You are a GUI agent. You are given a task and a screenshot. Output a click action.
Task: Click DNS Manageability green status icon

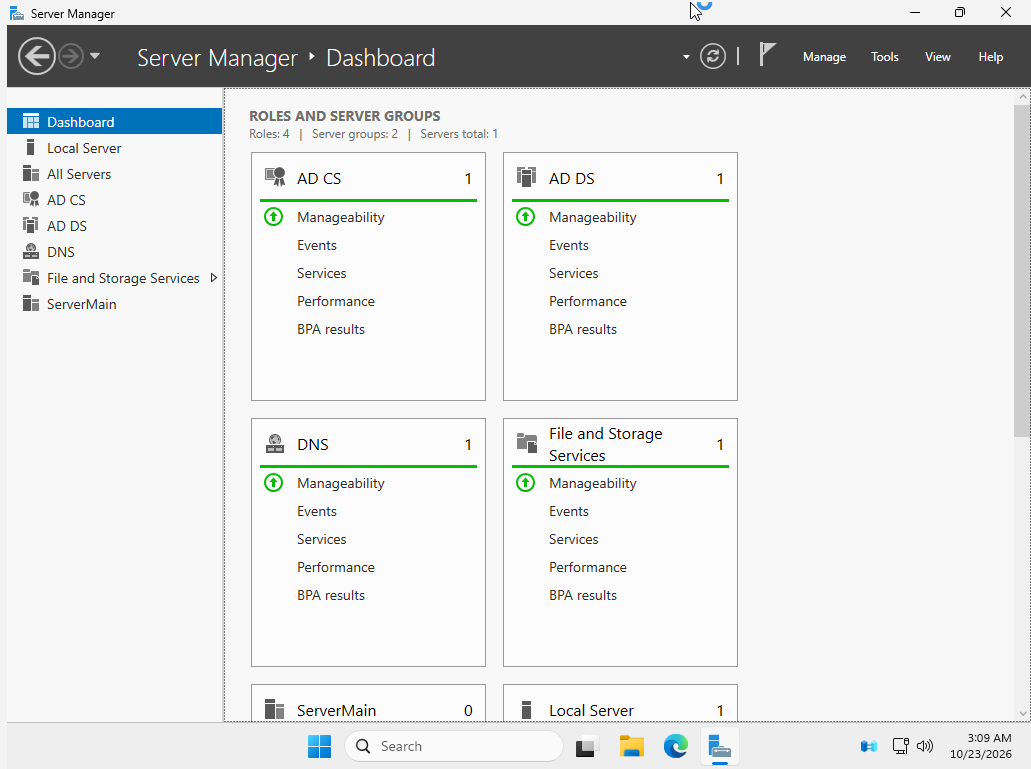(x=274, y=482)
